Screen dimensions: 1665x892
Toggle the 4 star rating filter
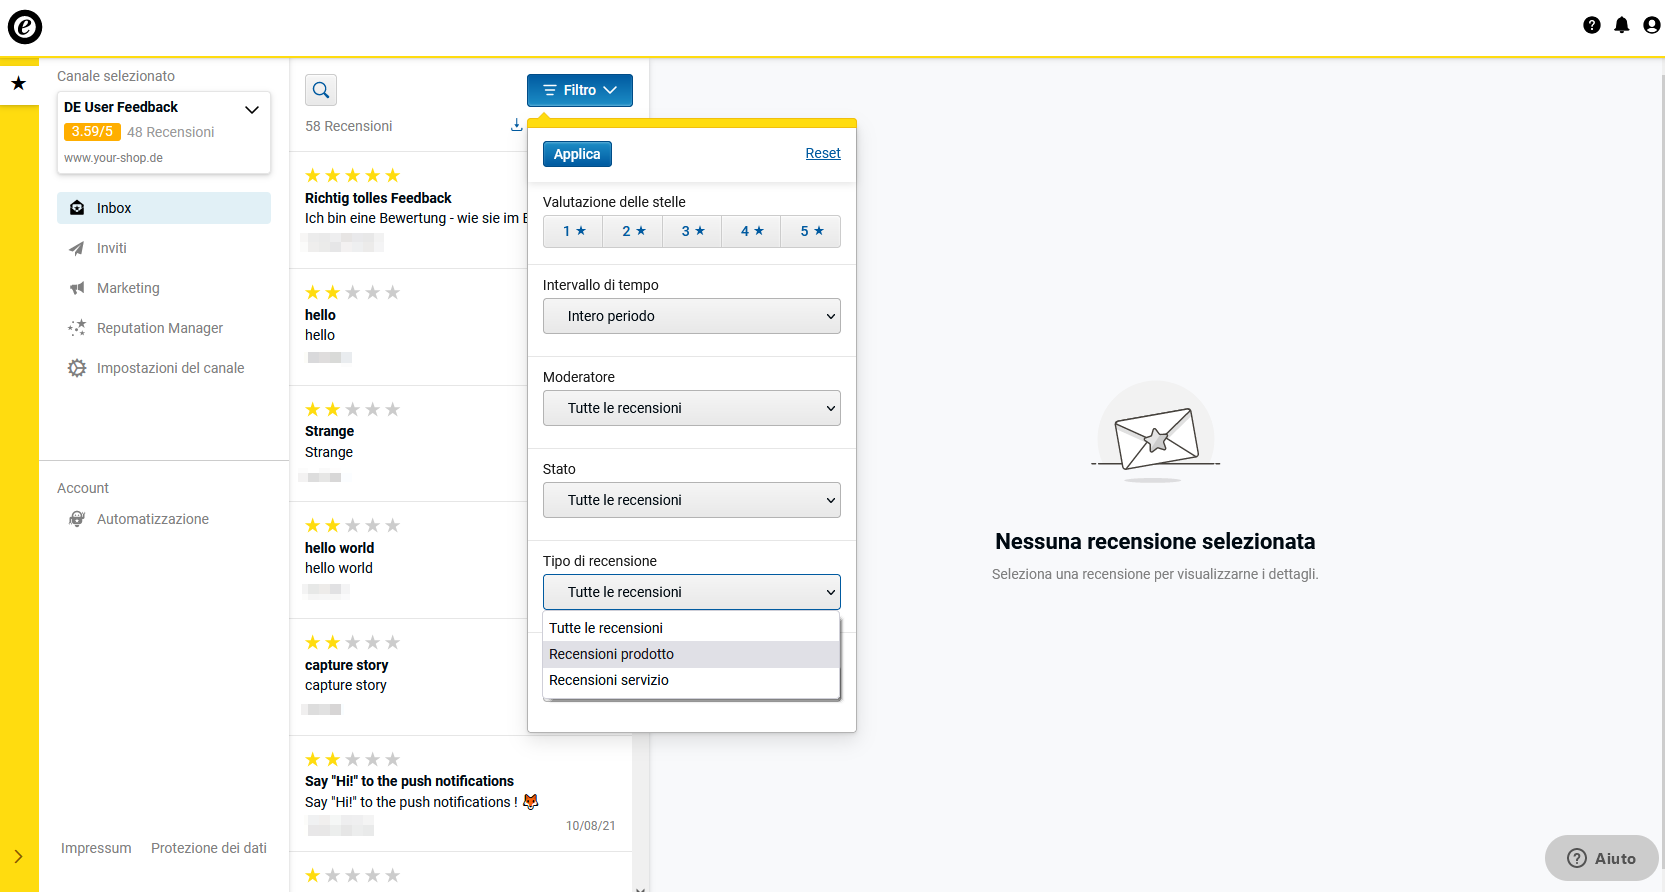(x=752, y=231)
